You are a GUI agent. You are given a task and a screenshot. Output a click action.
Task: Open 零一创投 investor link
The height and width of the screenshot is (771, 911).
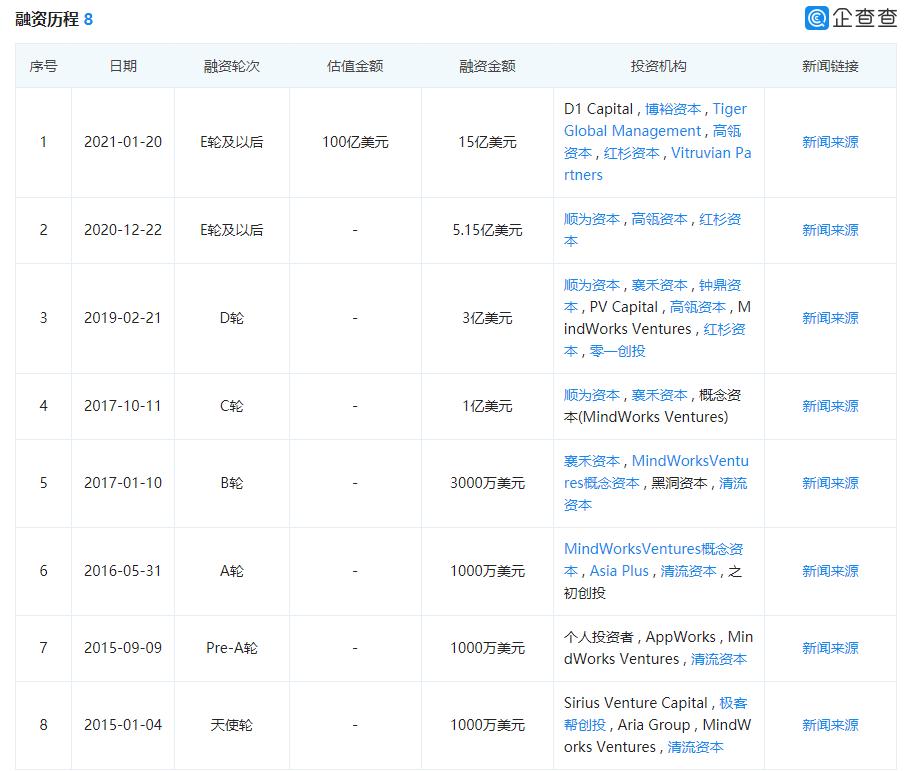[618, 352]
